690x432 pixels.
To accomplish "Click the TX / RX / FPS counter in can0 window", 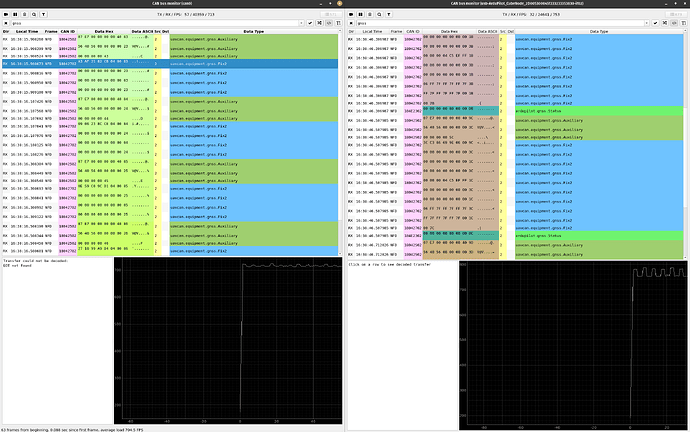I will point(186,15).
